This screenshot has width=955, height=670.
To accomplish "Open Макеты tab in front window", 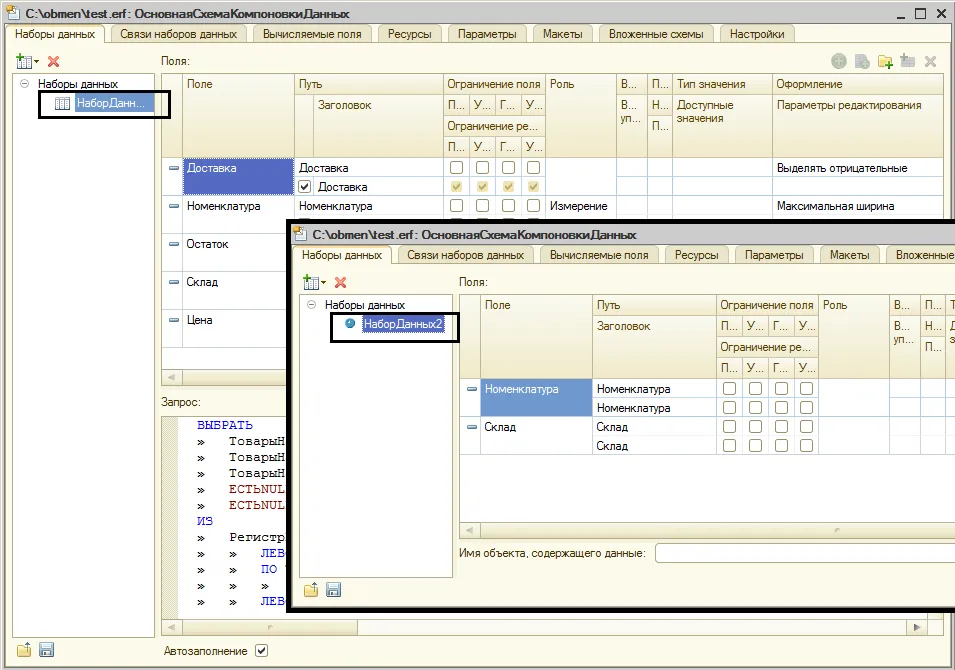I will click(849, 255).
